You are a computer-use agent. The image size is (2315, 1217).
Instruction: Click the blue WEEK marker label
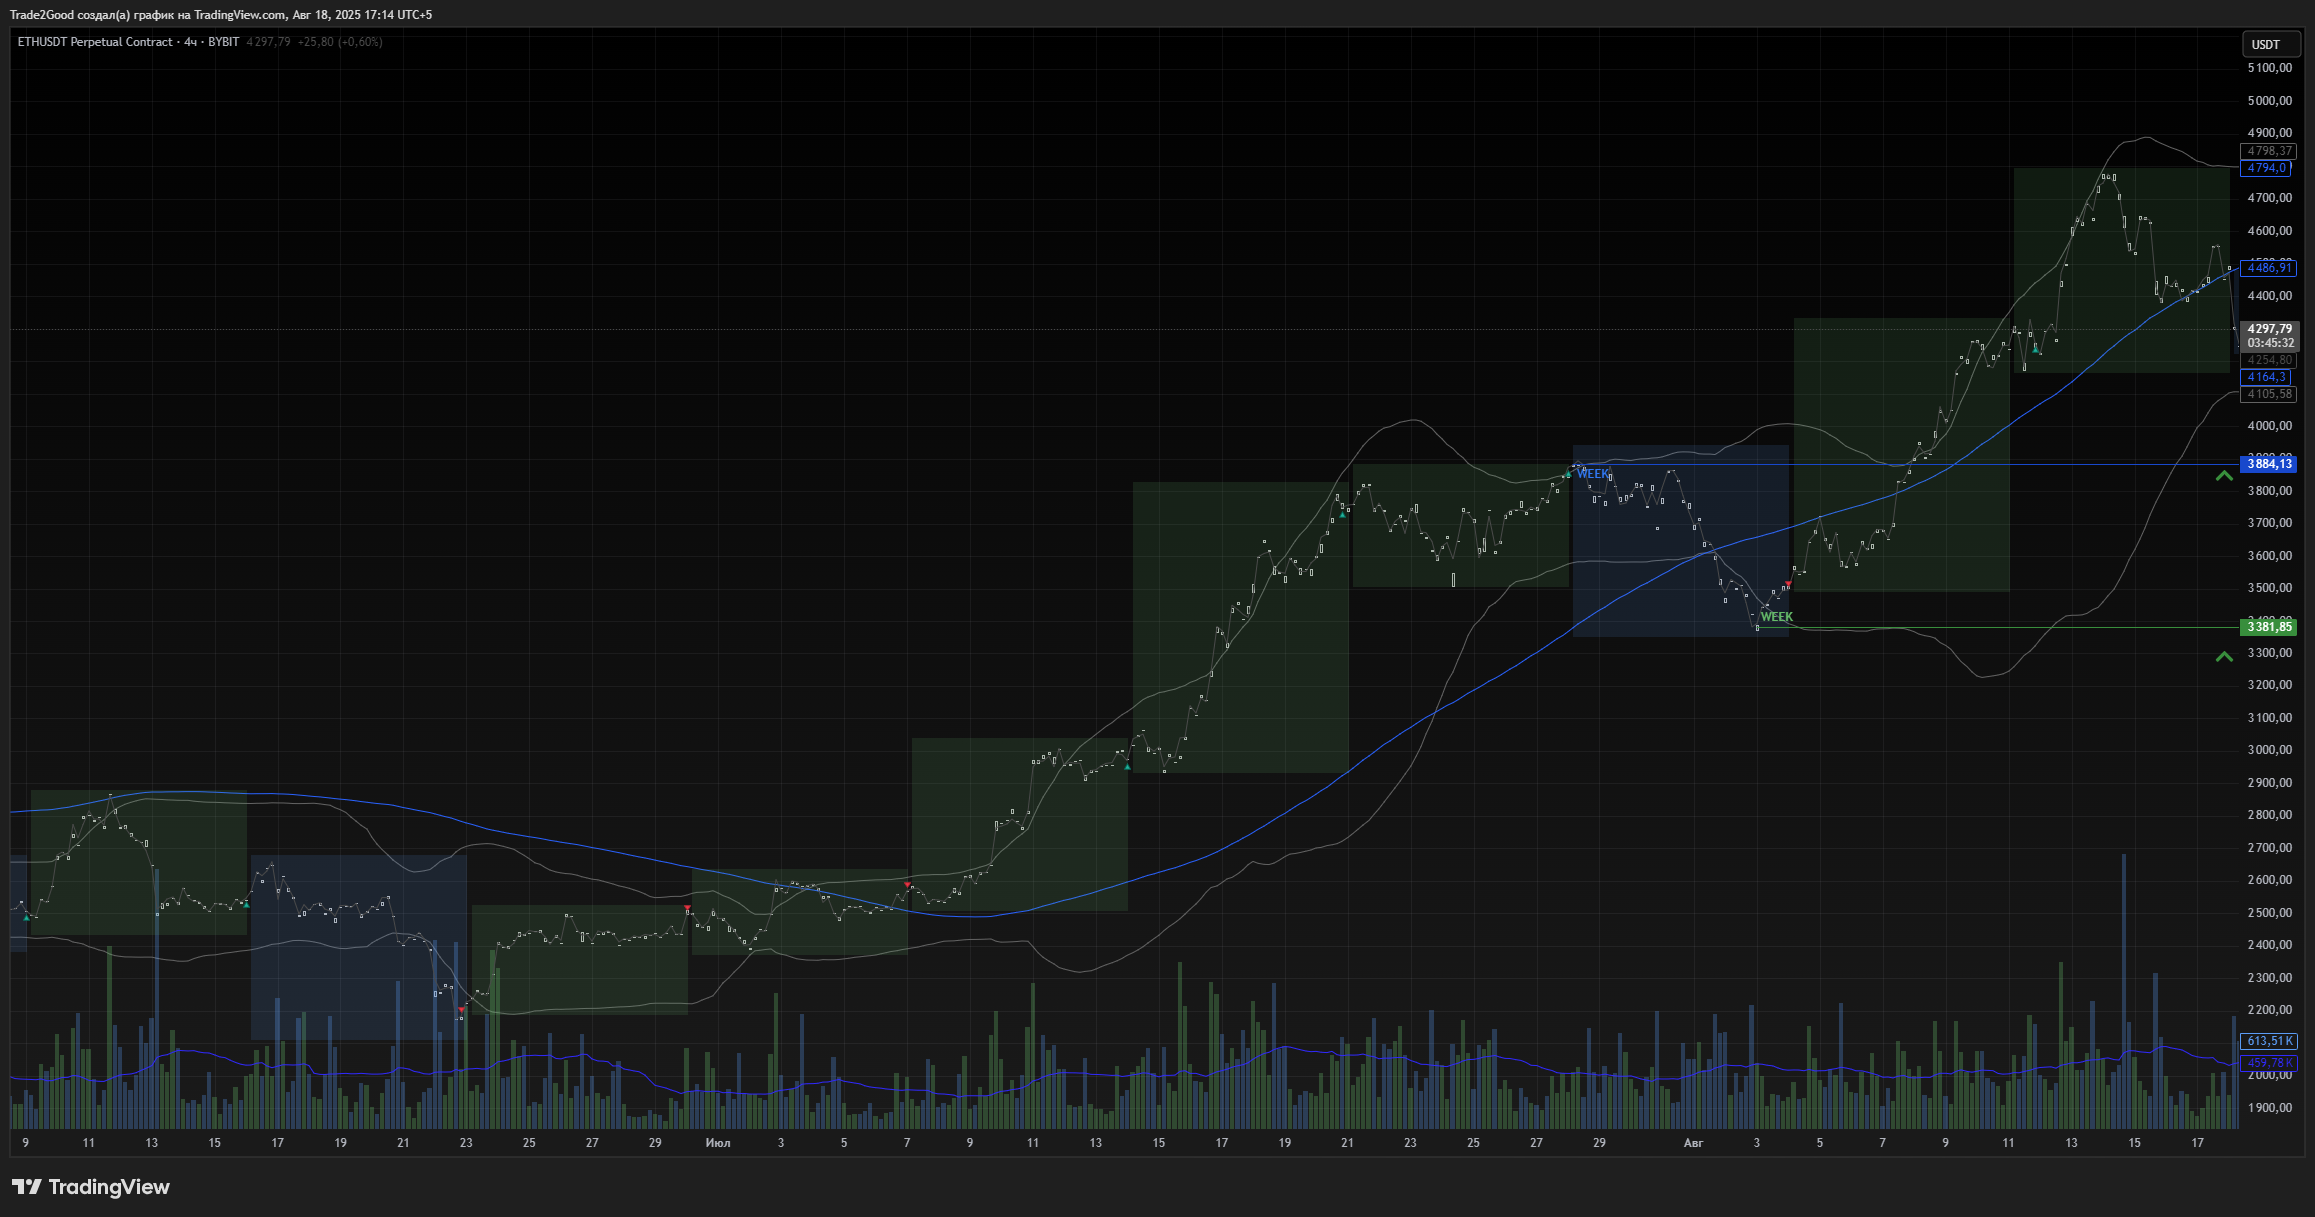point(1593,474)
